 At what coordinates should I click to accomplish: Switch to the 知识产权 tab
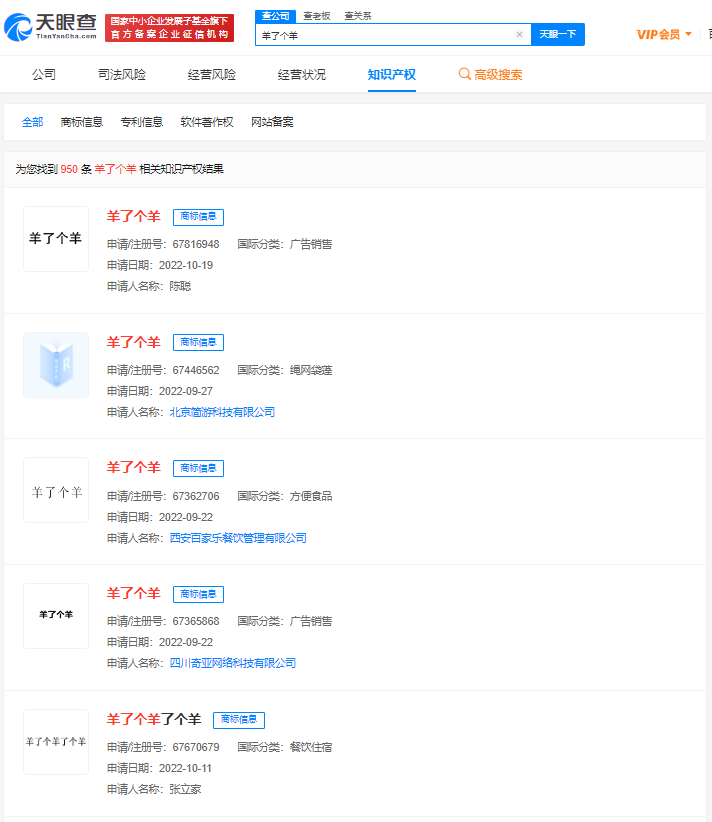coord(392,74)
